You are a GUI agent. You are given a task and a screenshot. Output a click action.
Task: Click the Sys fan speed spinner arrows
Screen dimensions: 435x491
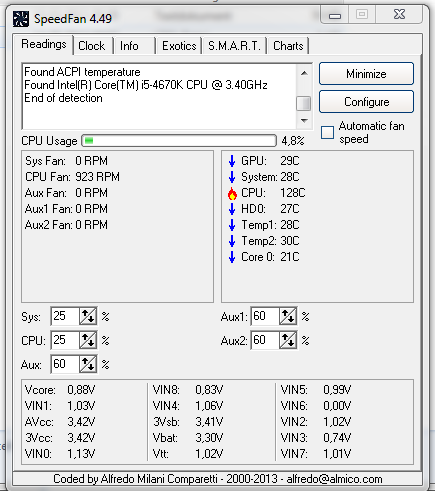click(x=88, y=316)
